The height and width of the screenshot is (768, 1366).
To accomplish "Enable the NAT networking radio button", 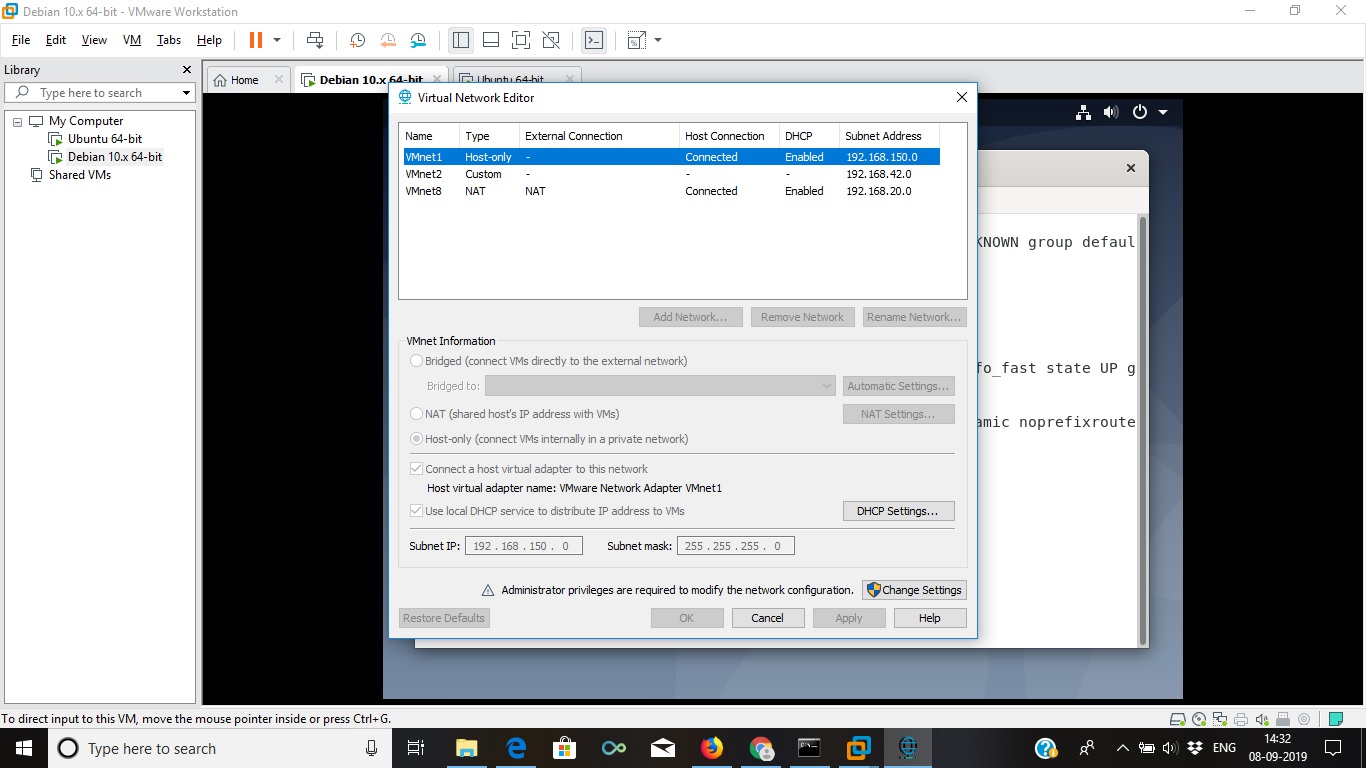I will click(x=416, y=414).
